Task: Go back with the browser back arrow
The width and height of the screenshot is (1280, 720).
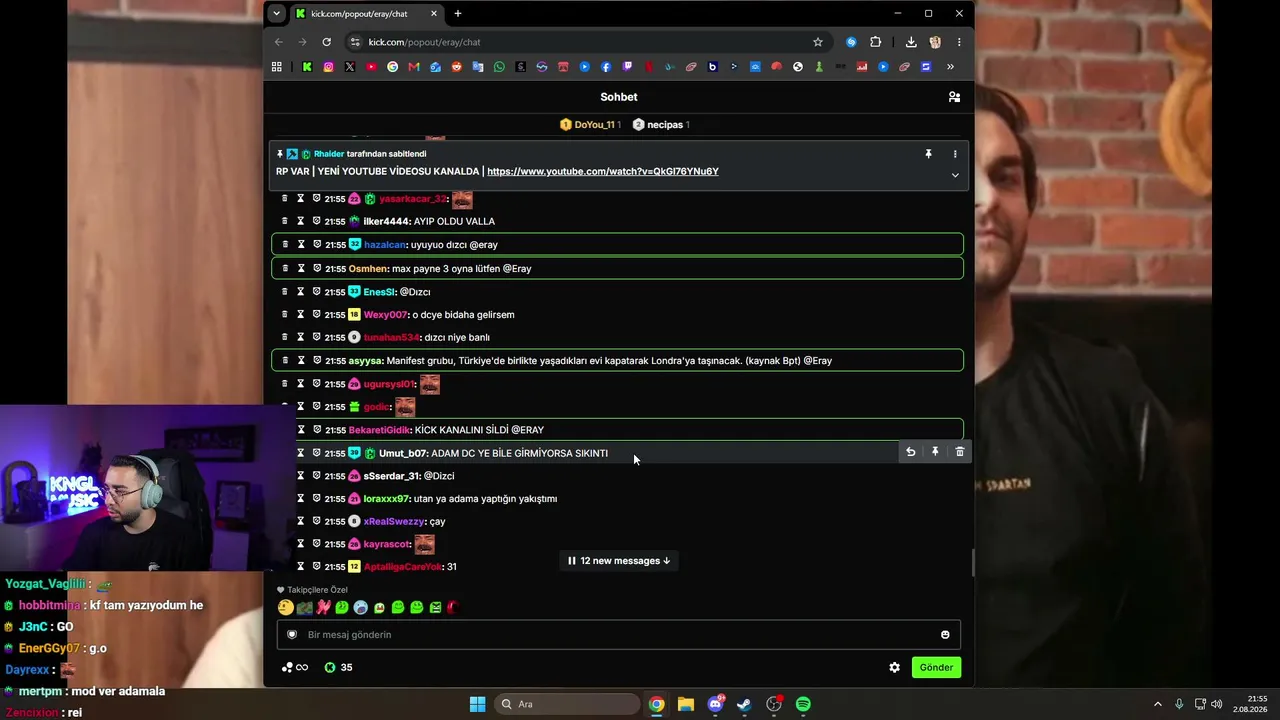Action: pyautogui.click(x=278, y=42)
